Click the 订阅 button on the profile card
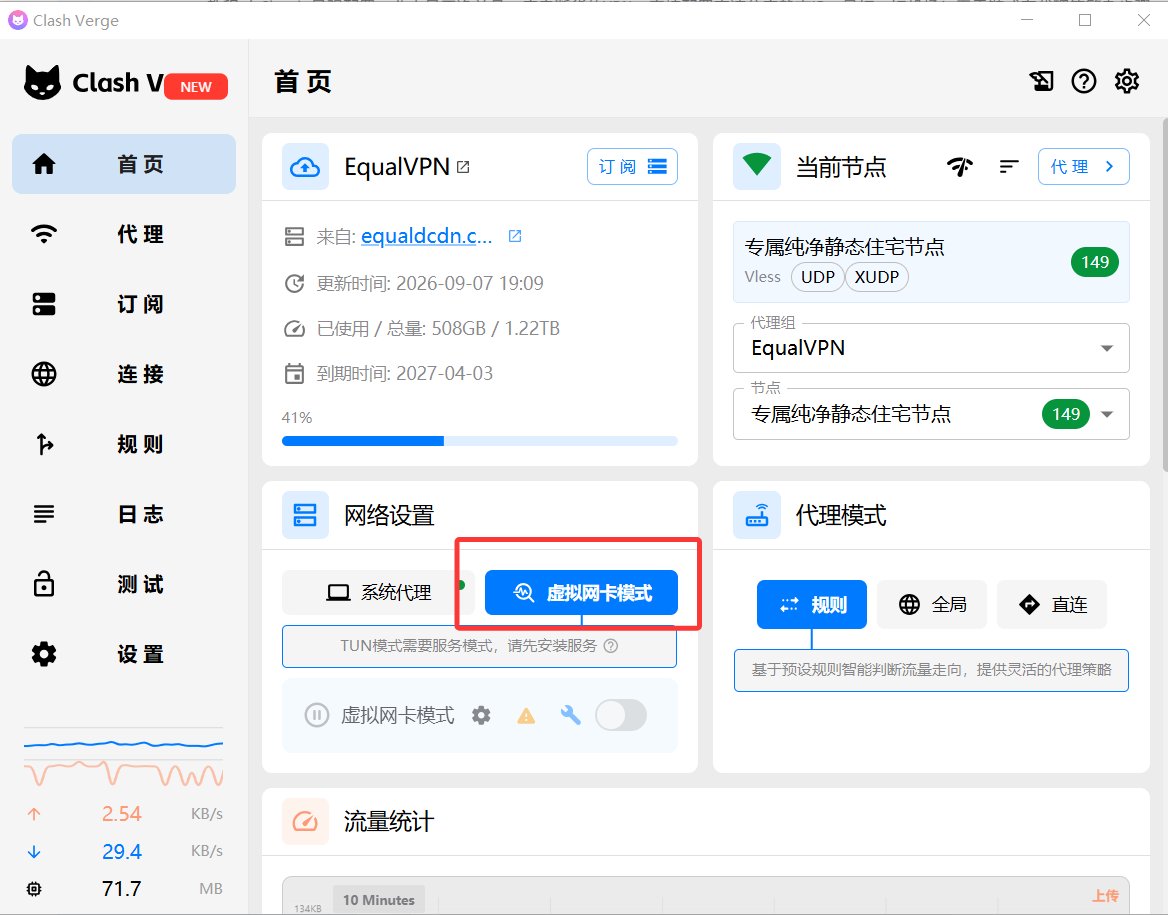 (632, 166)
